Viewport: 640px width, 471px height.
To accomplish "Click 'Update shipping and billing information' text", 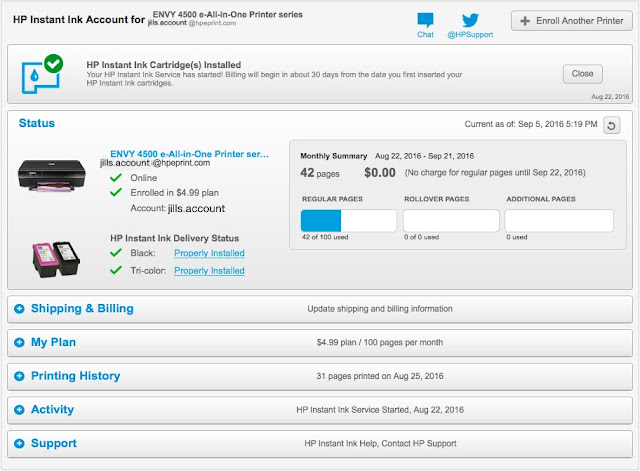I will 380,309.
